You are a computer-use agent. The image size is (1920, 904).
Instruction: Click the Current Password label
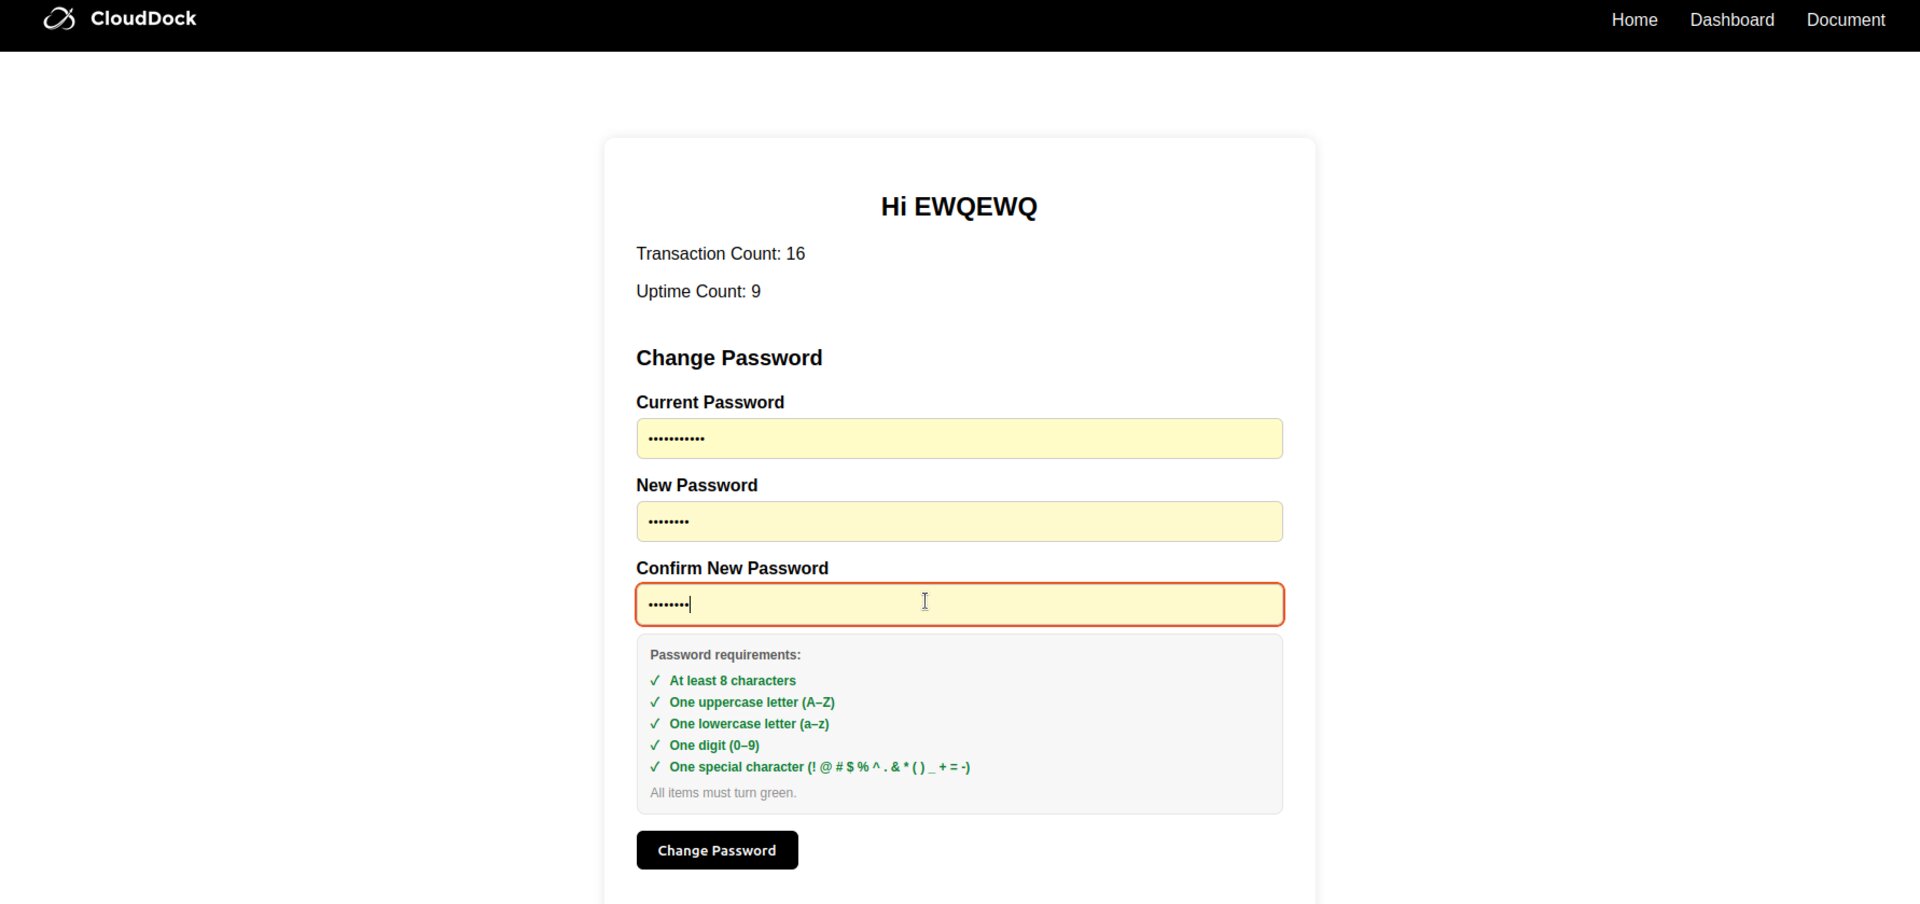[x=710, y=402]
